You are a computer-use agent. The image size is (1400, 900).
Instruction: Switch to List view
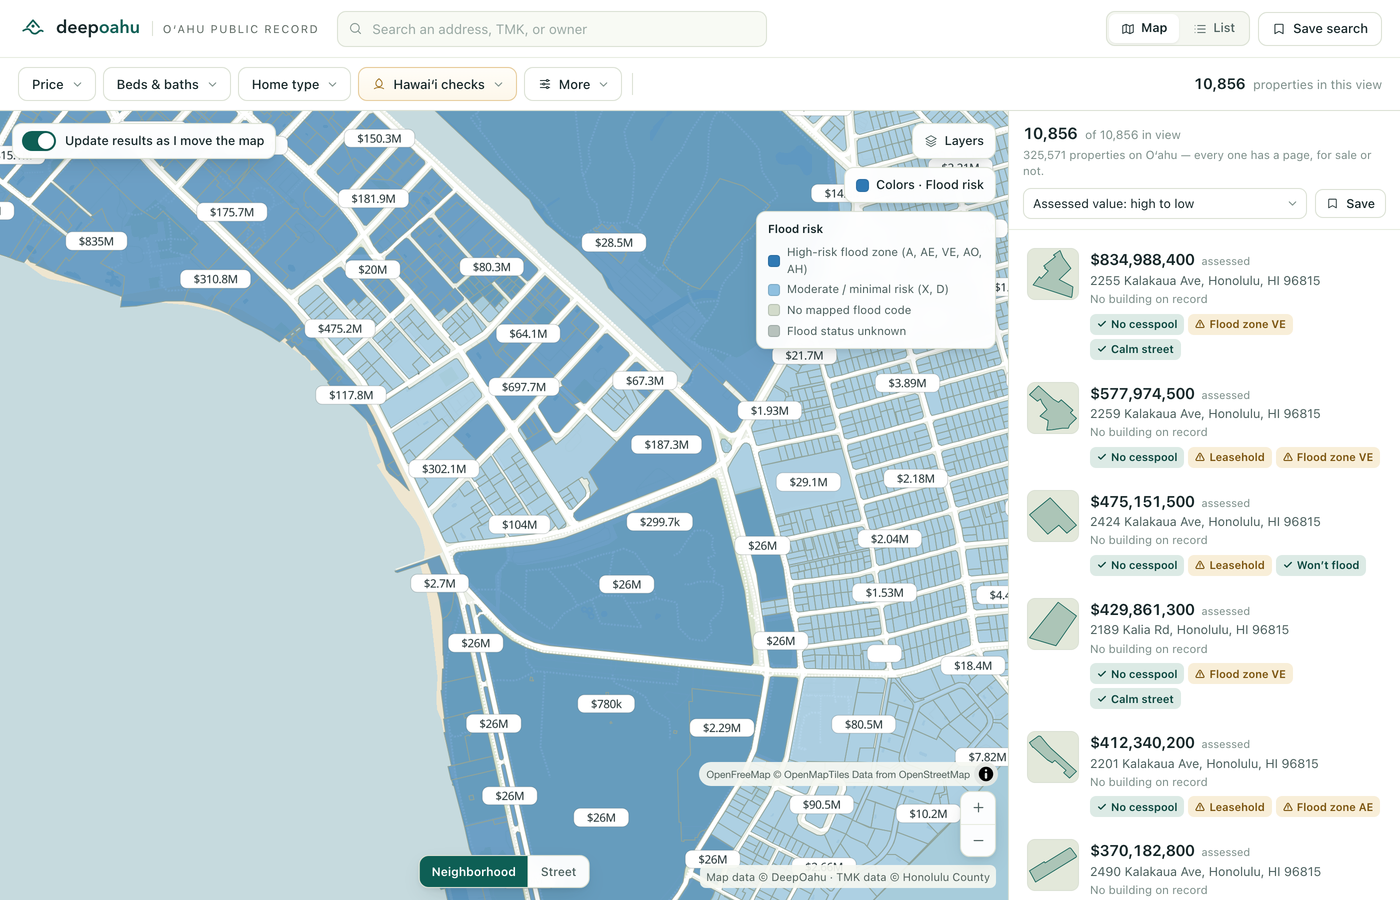(x=1214, y=28)
